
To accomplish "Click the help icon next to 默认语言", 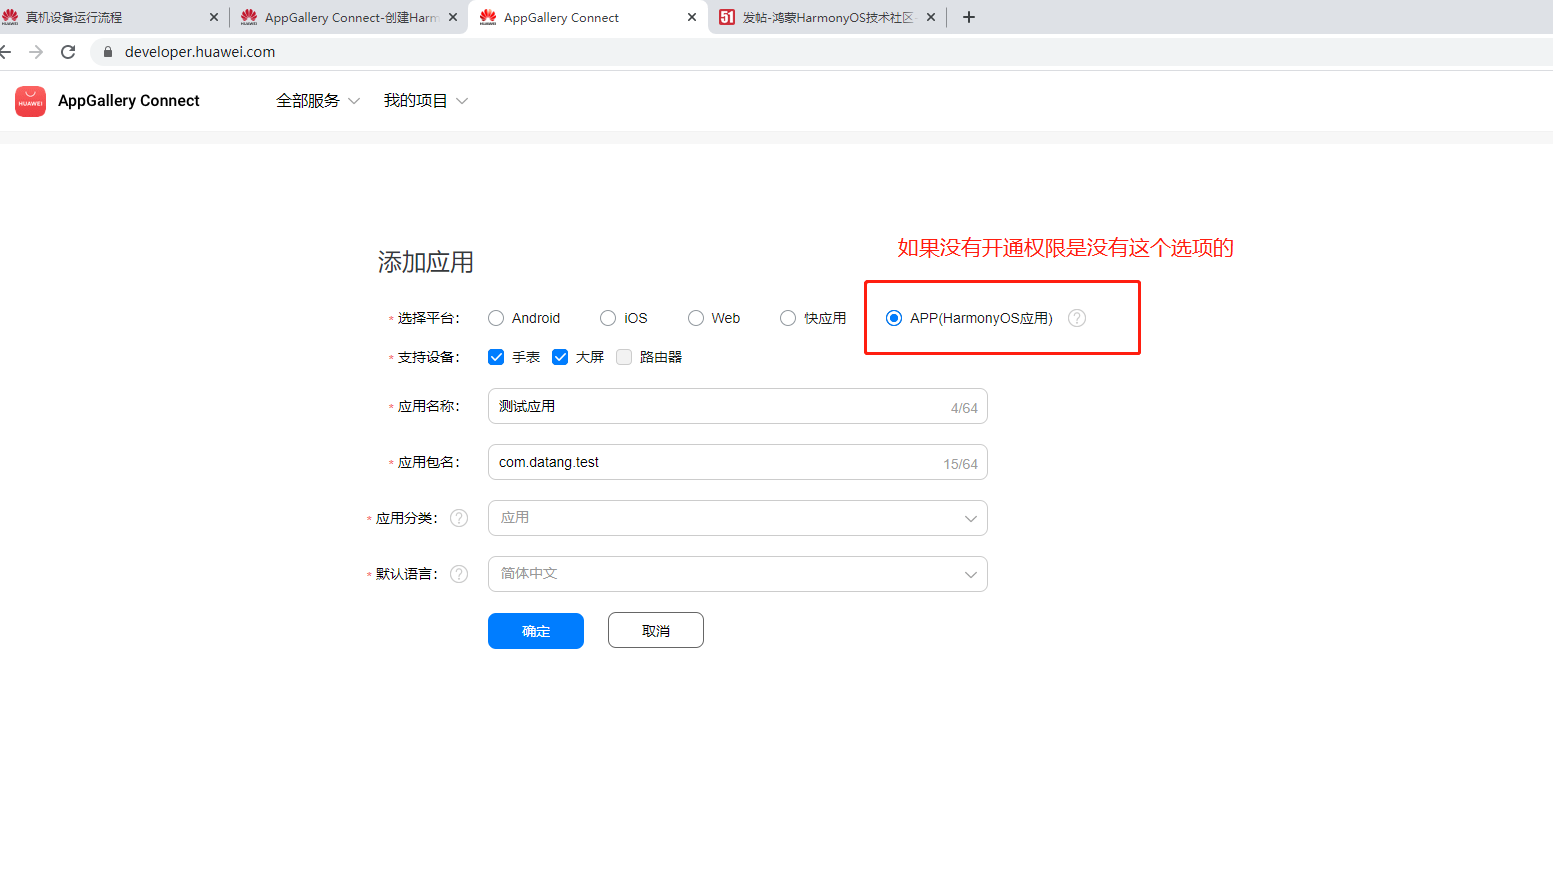I will point(459,574).
